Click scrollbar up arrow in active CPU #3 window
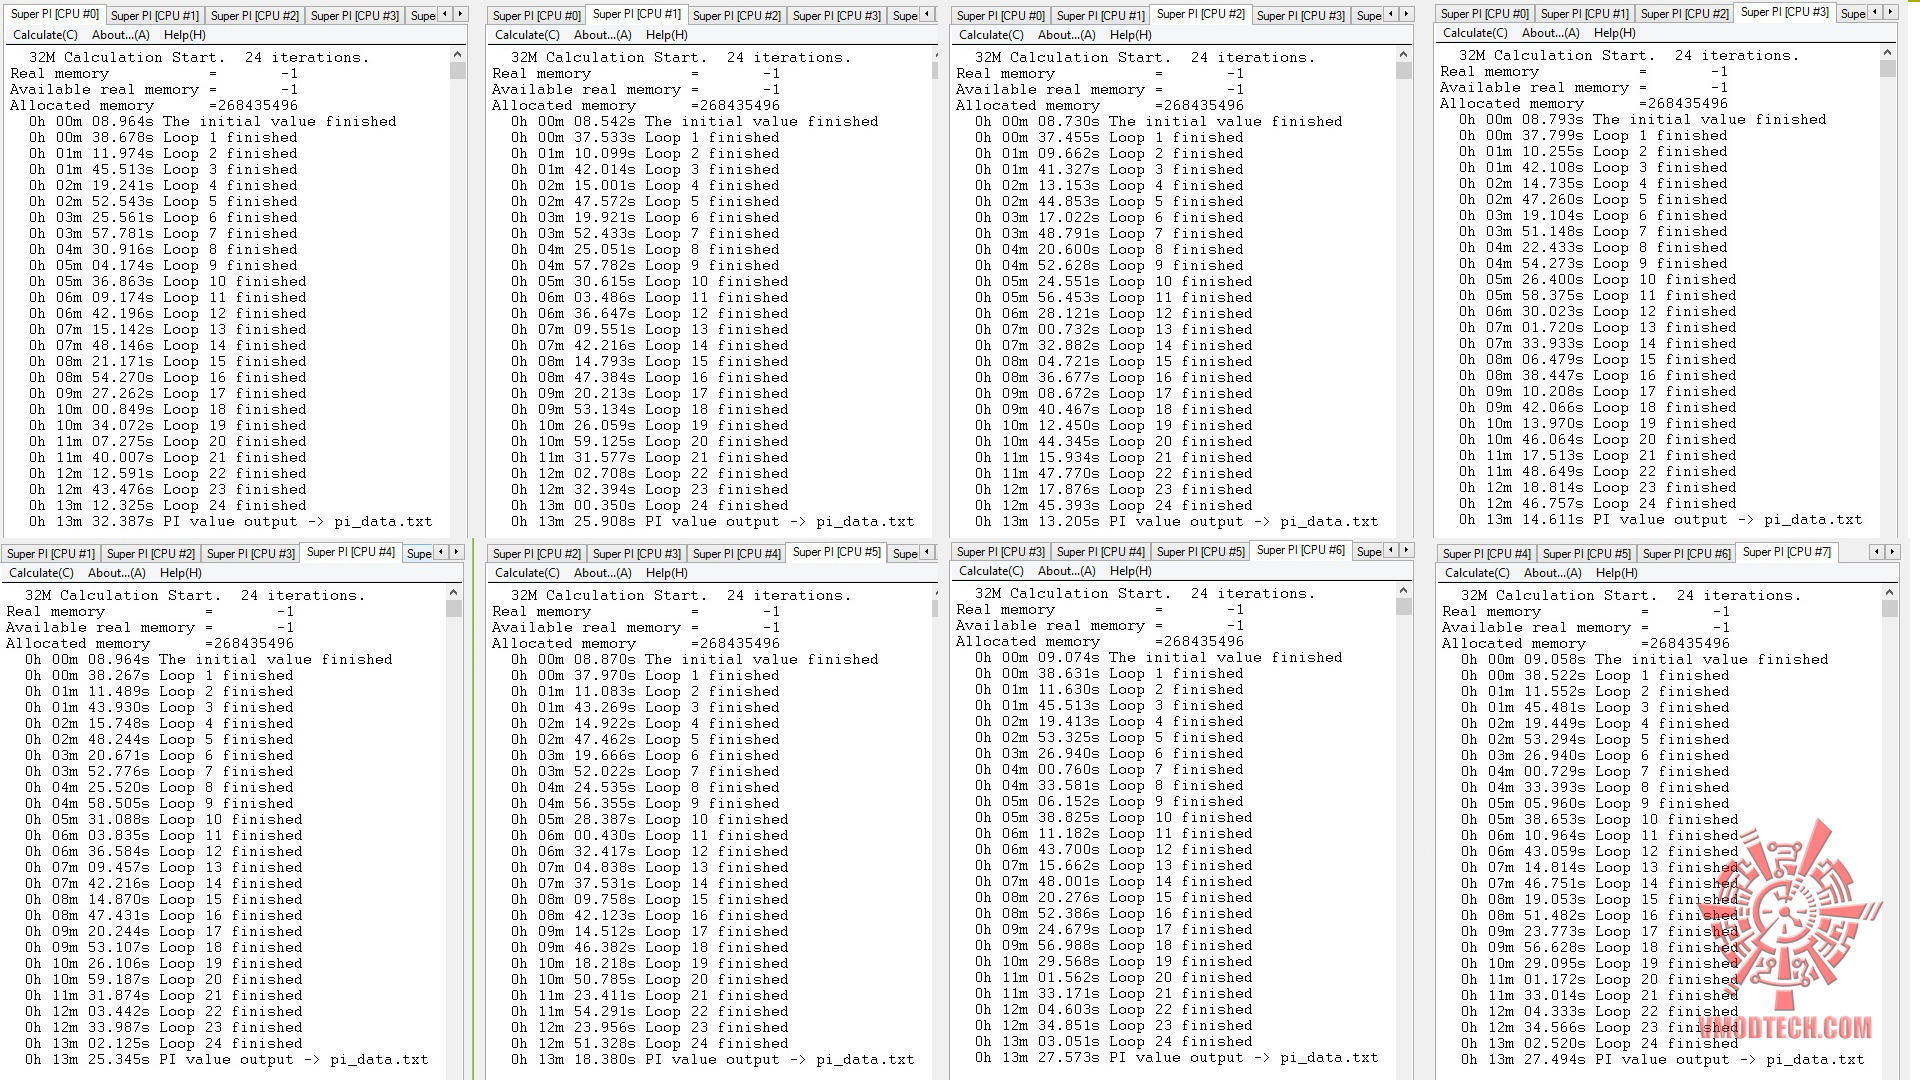This screenshot has height=1080, width=1920. click(x=1887, y=52)
